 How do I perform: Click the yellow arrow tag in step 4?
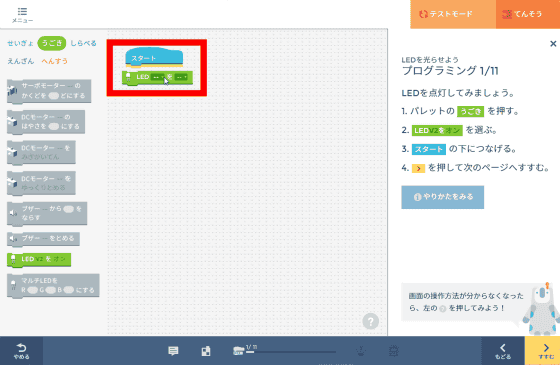(418, 168)
